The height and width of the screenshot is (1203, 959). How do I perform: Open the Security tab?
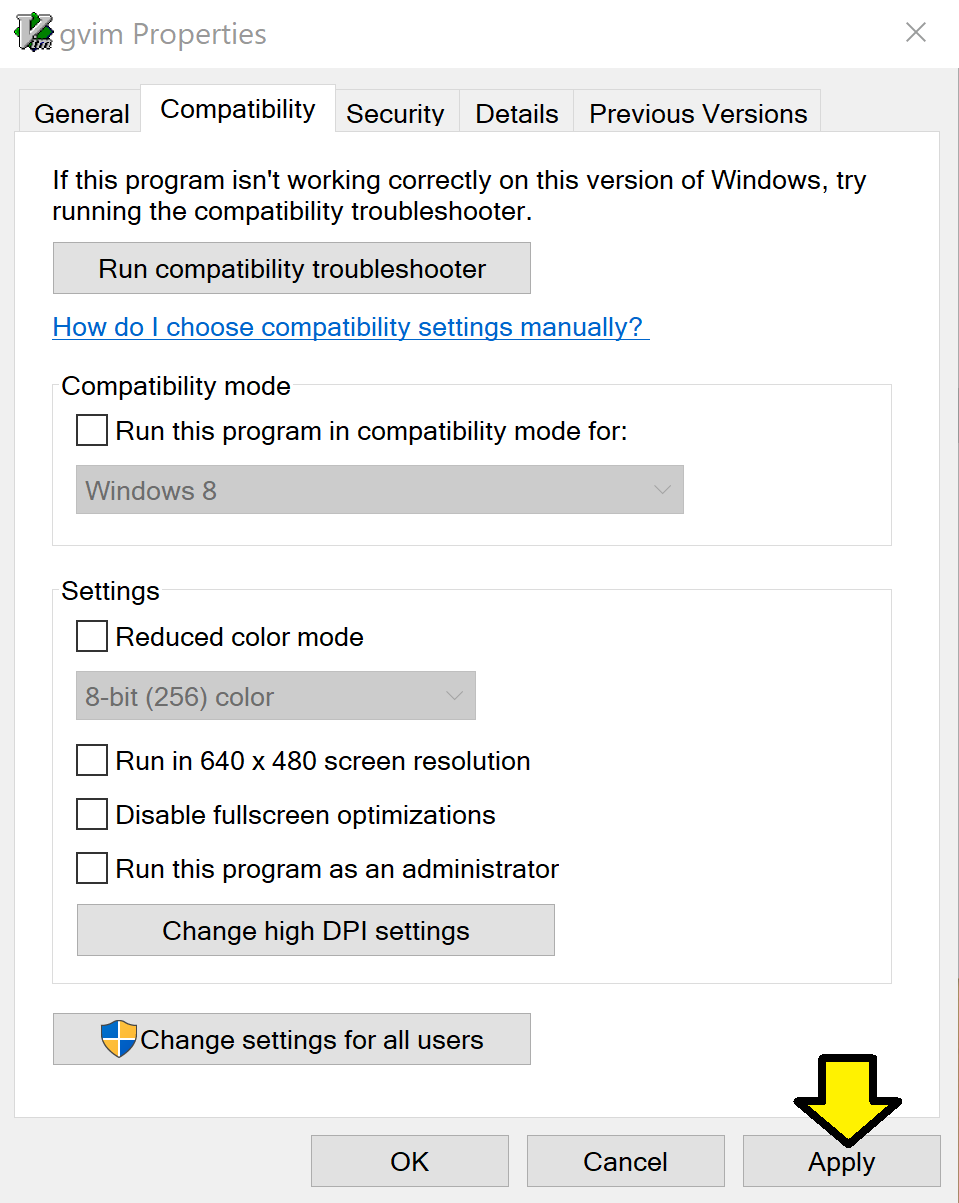(395, 113)
